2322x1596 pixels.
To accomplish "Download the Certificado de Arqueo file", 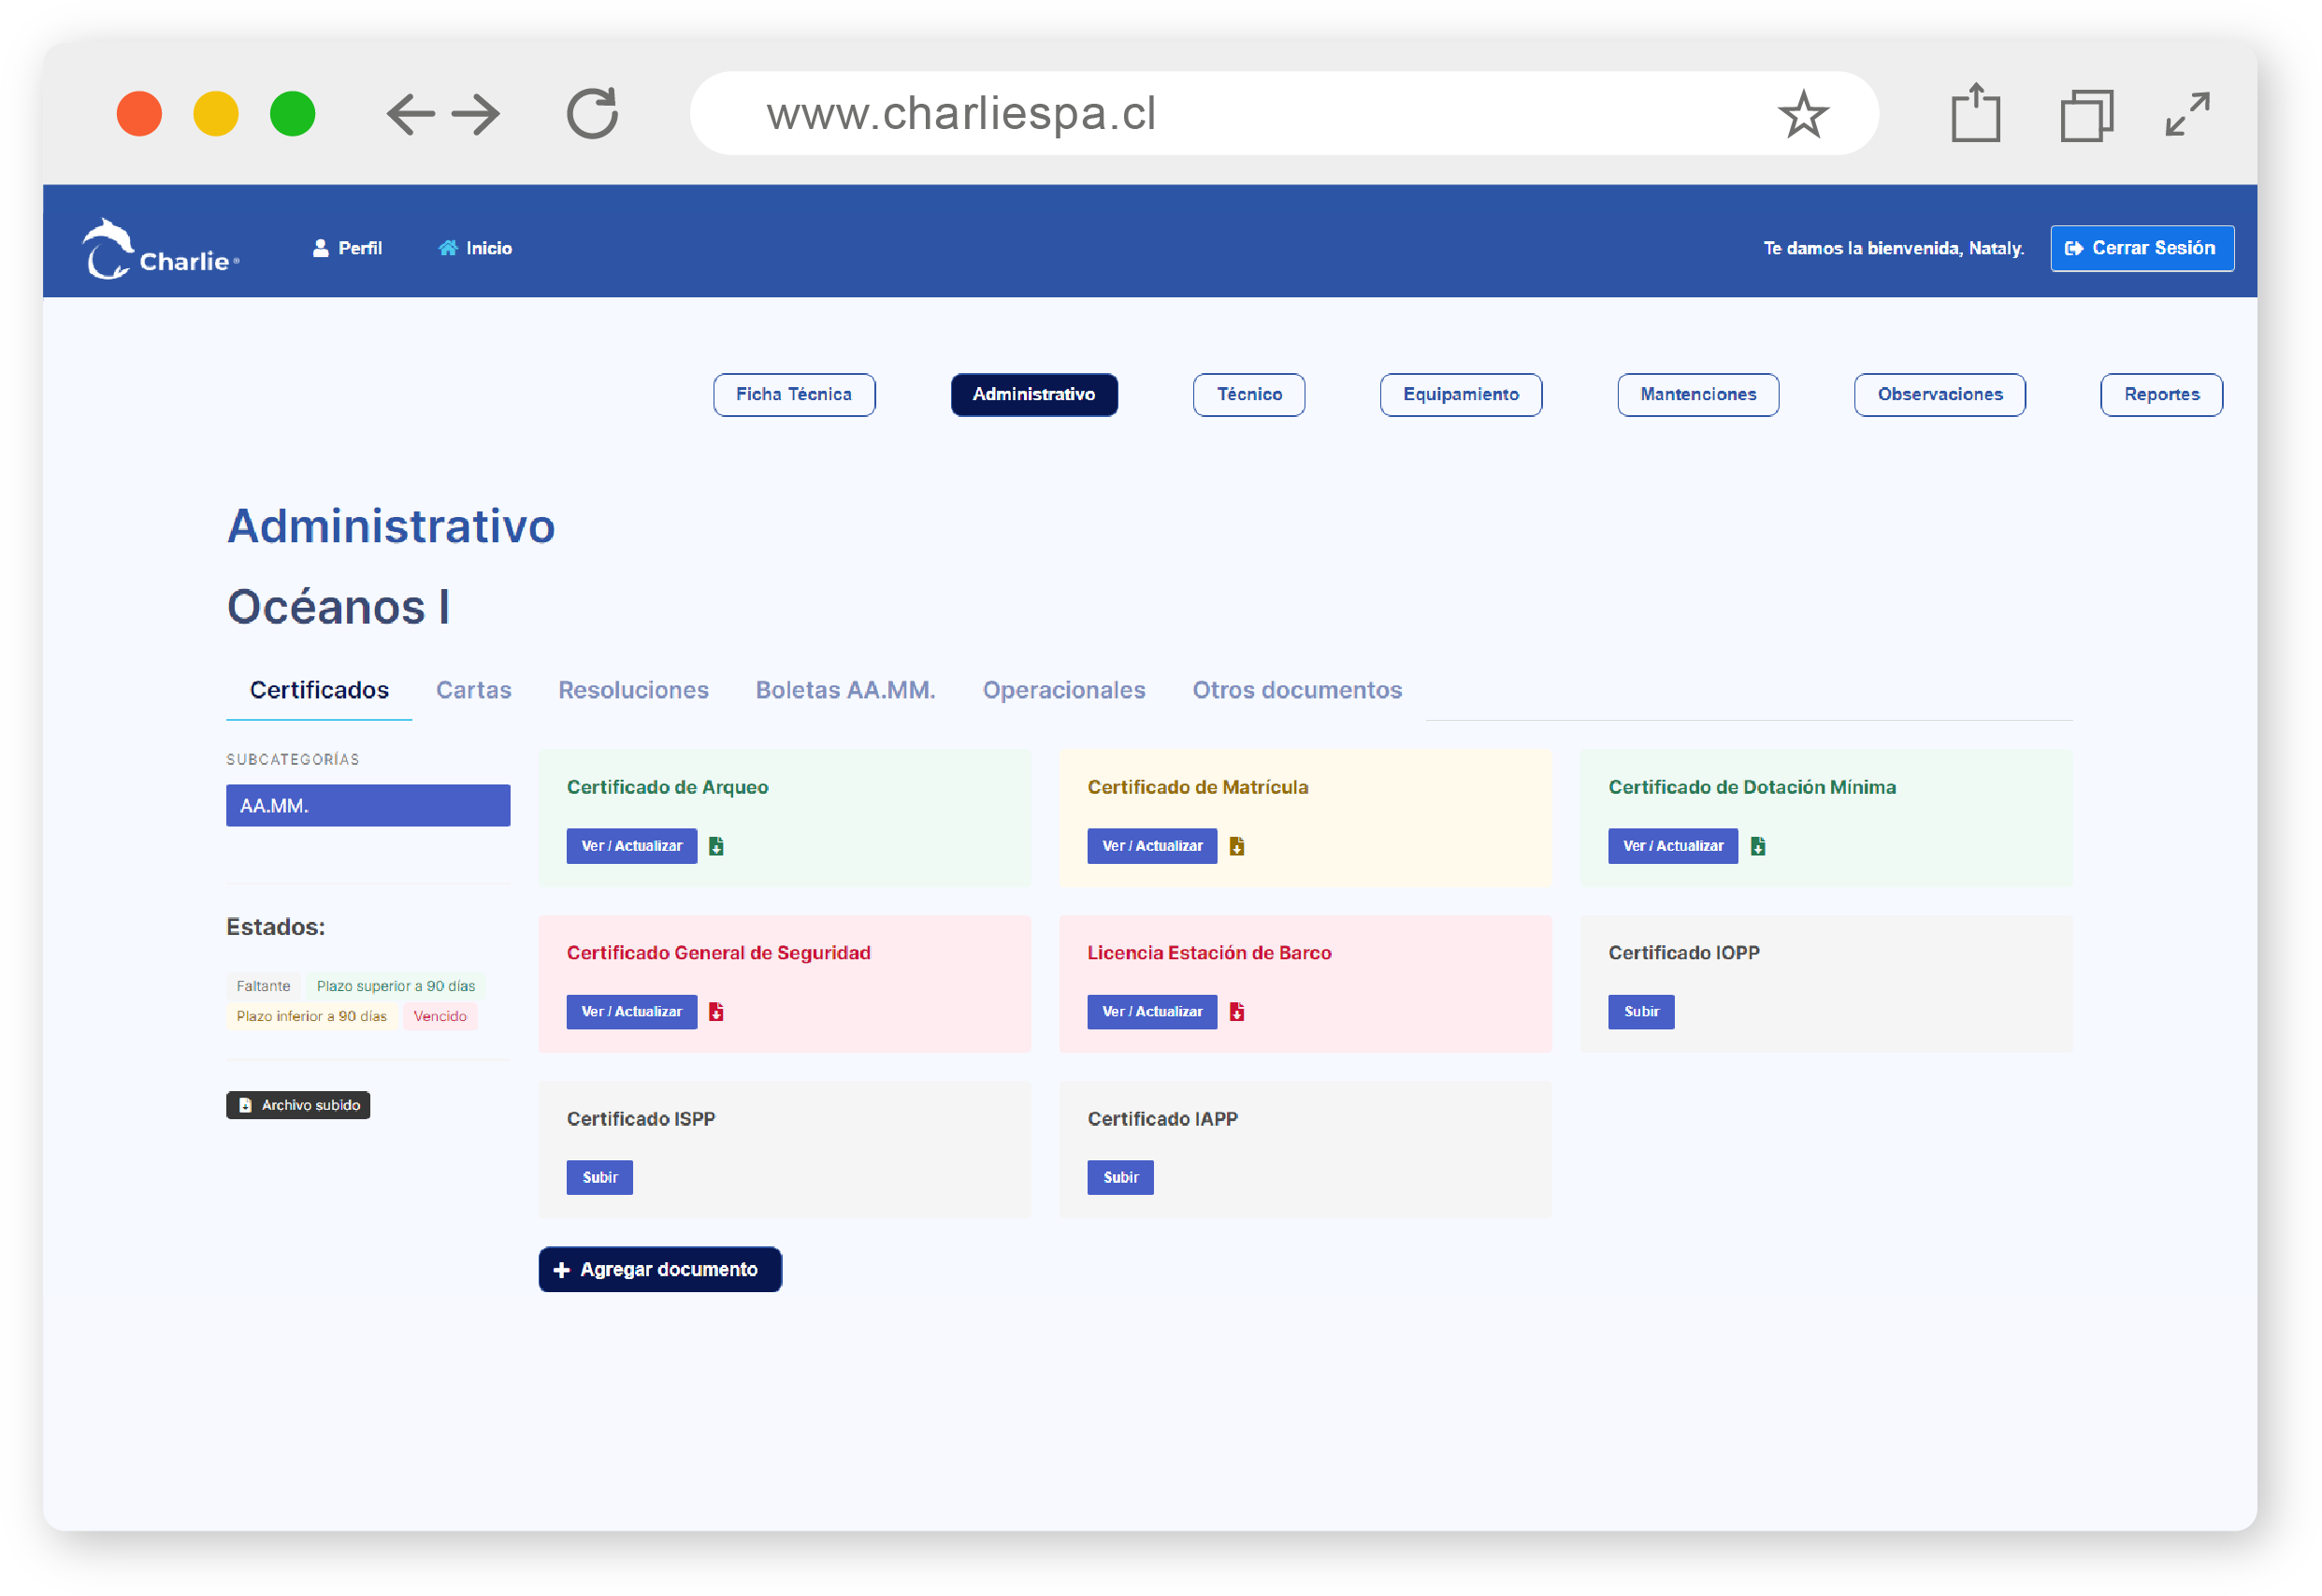I will point(716,846).
